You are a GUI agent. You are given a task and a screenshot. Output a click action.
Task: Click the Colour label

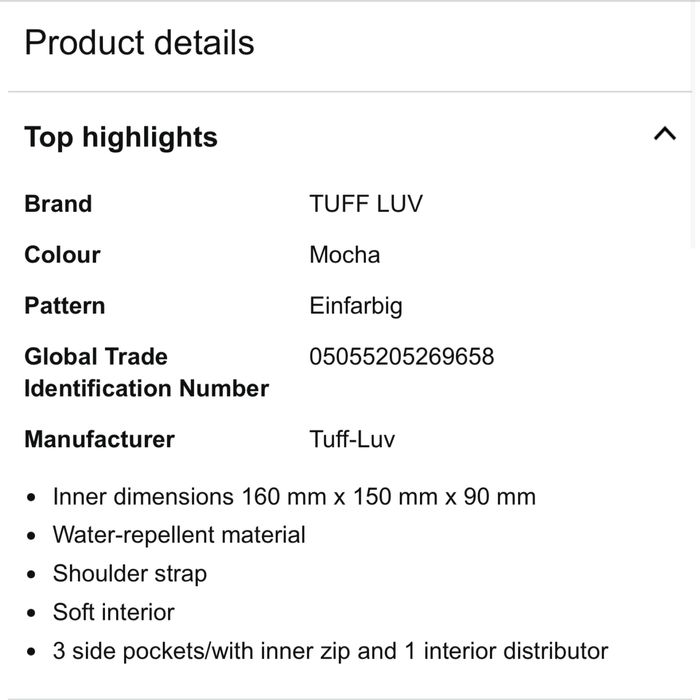click(x=62, y=255)
